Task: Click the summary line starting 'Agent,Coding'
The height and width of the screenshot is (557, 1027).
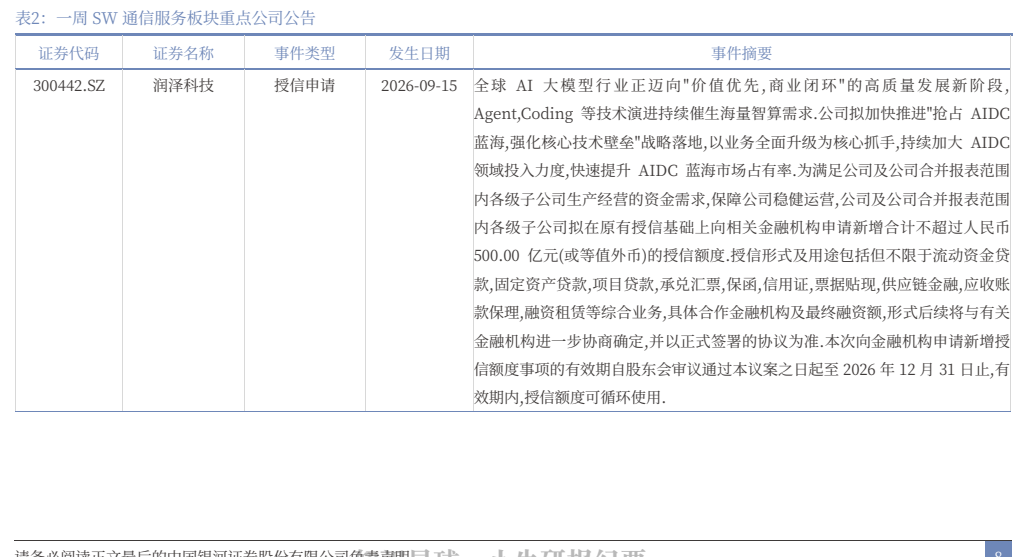Action: coord(741,114)
